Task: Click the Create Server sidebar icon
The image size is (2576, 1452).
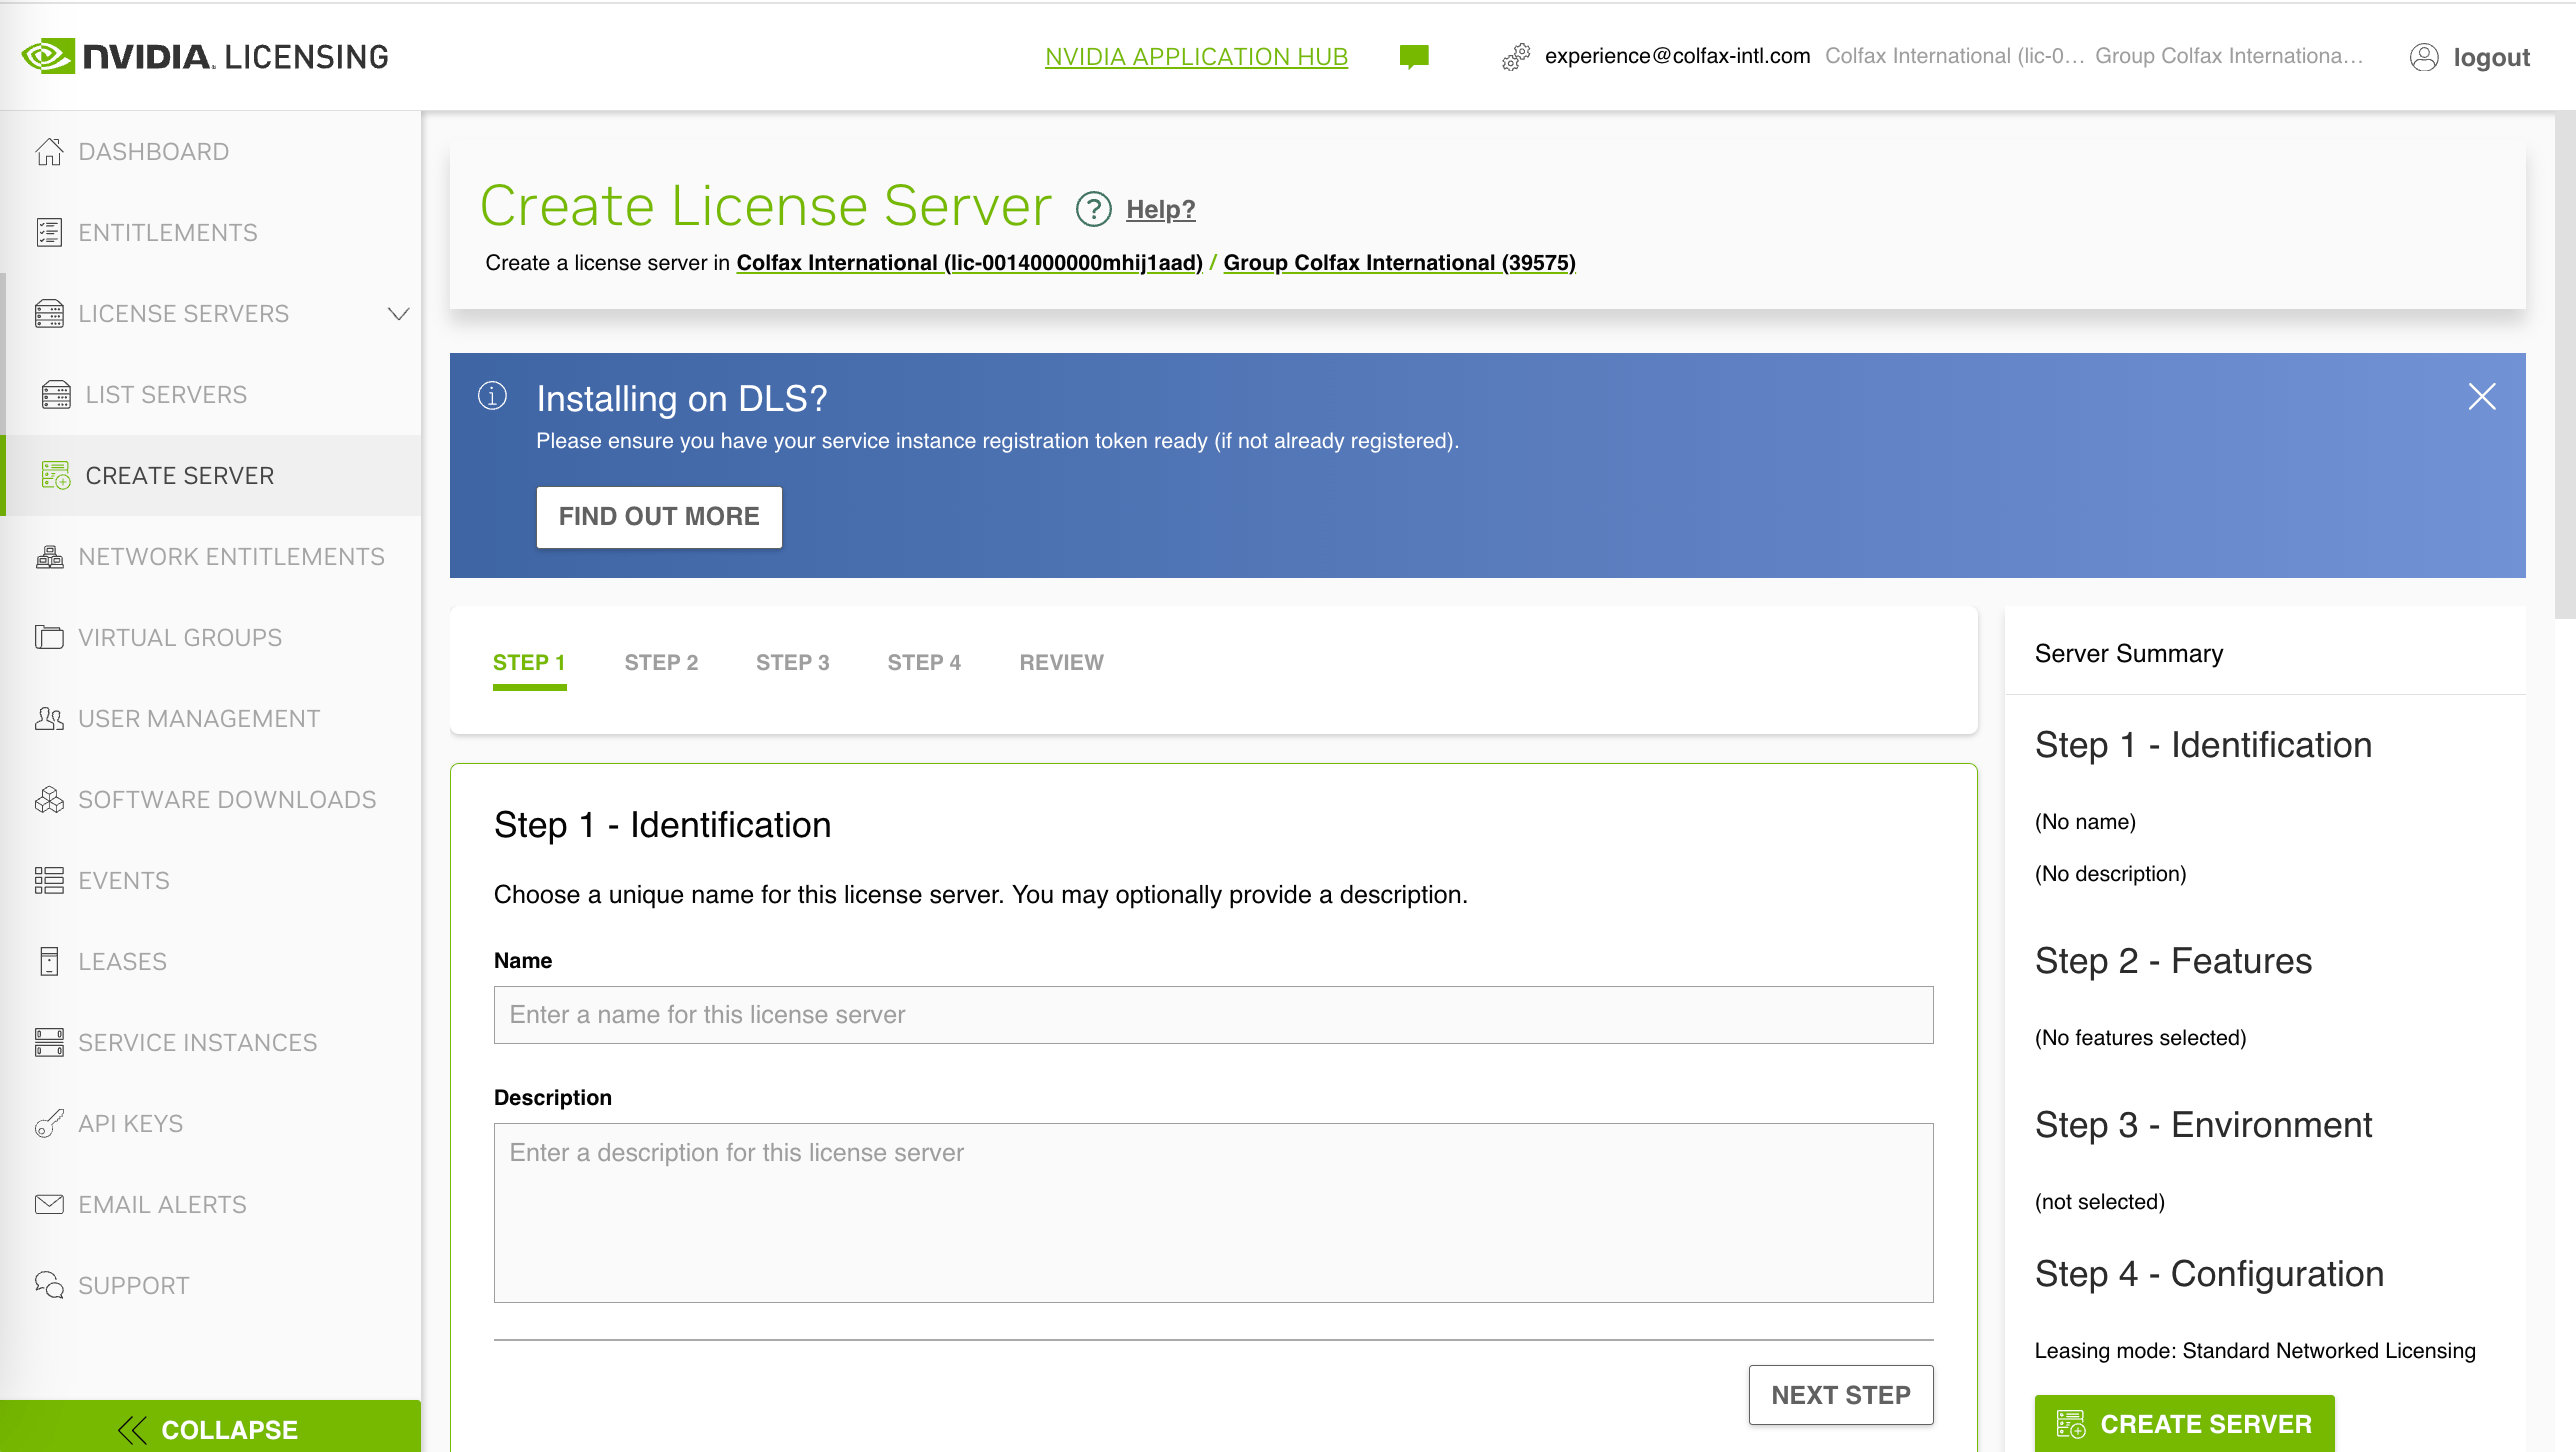Action: [x=56, y=475]
